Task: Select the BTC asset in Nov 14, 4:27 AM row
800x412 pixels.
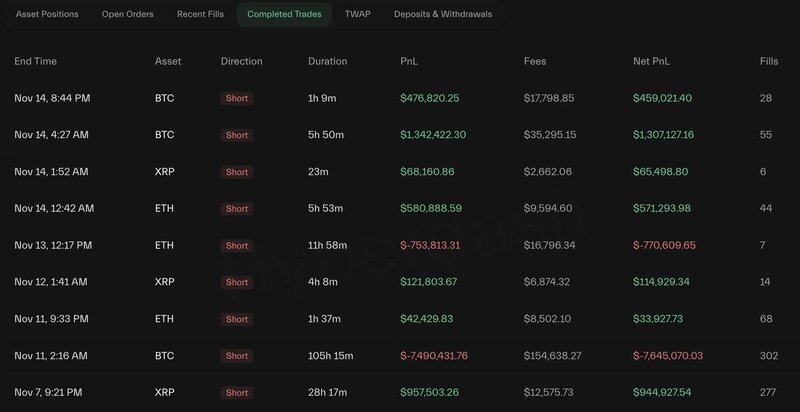Action: coord(164,135)
